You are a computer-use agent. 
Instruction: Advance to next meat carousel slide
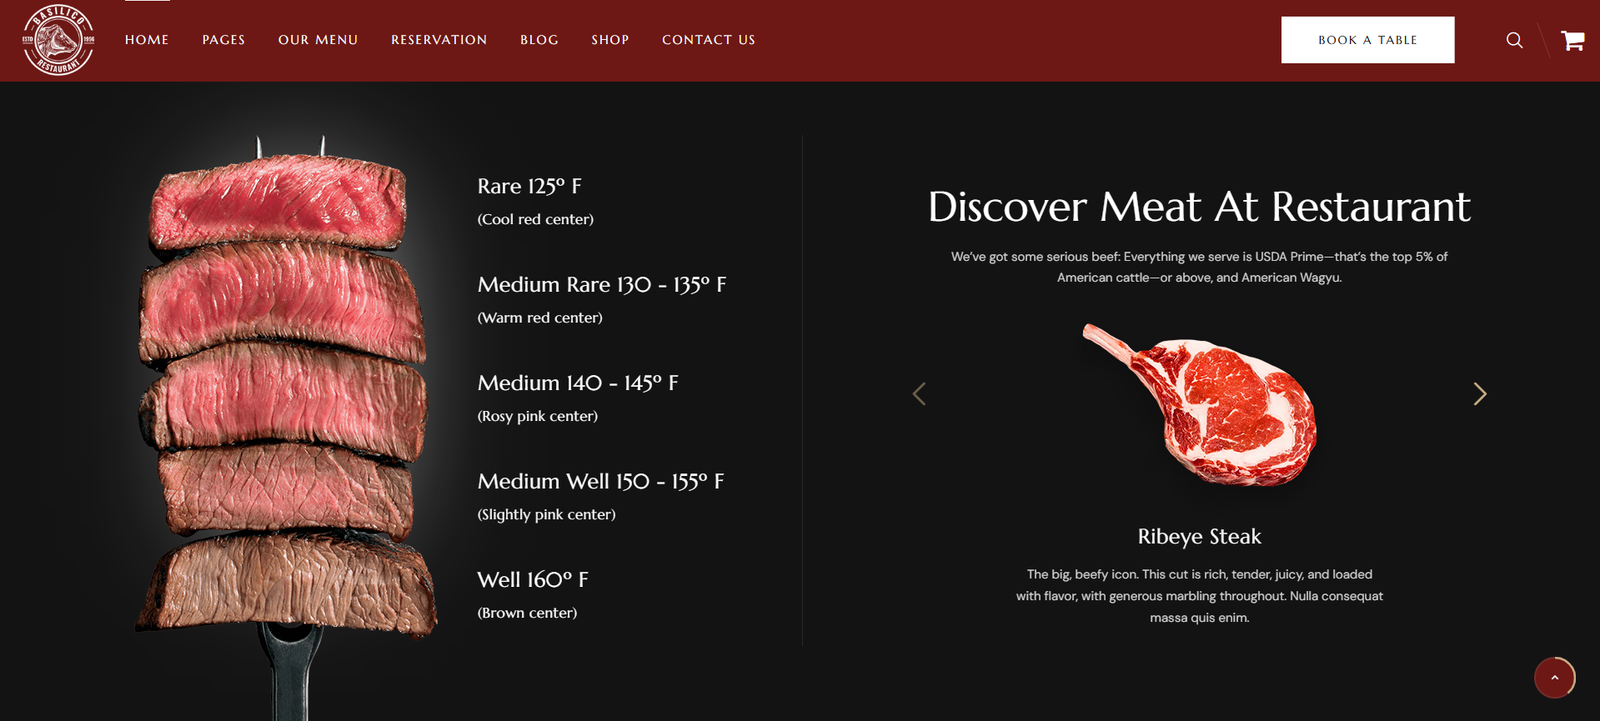point(1479,394)
